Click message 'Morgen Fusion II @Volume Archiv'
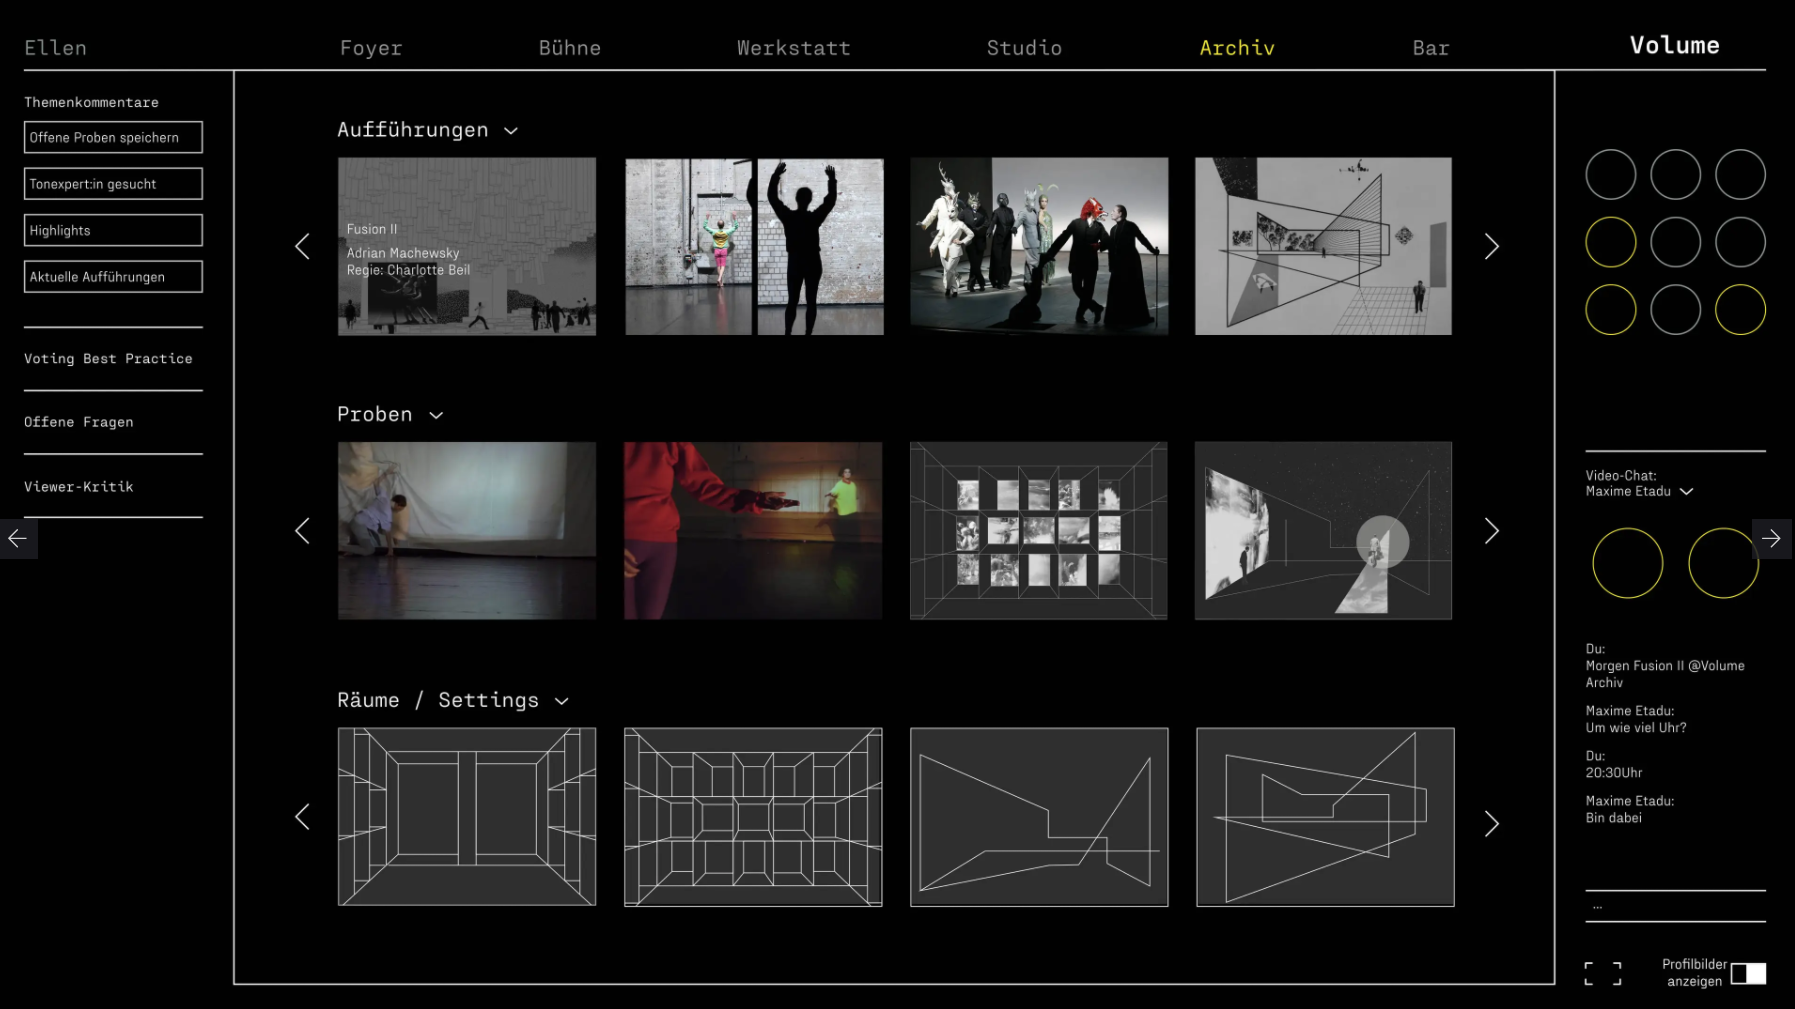The height and width of the screenshot is (1009, 1795). tap(1665, 674)
